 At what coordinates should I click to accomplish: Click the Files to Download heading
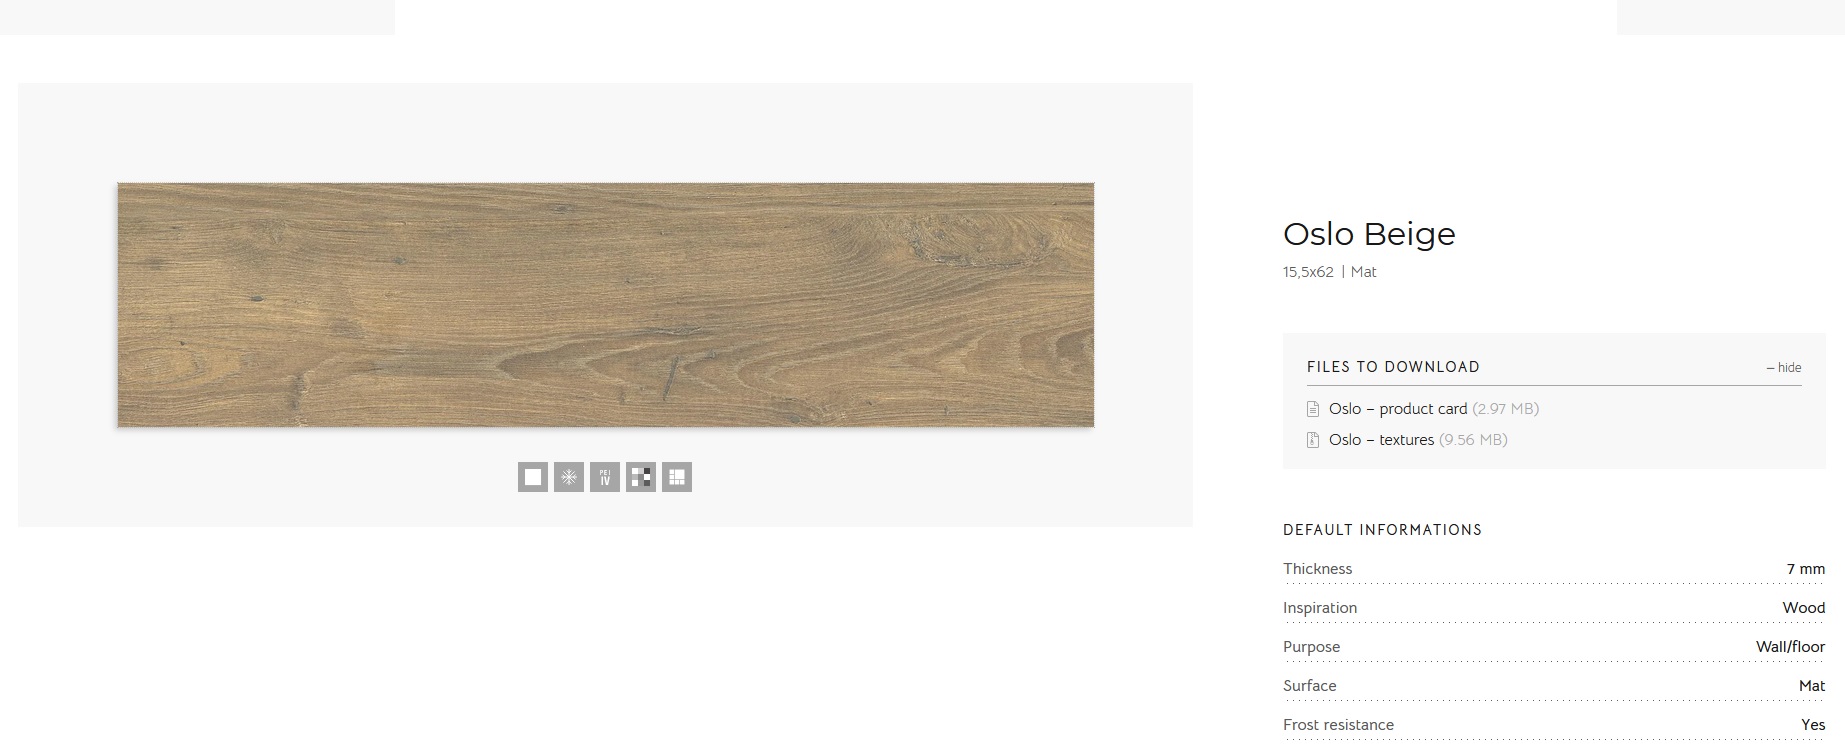click(1393, 367)
